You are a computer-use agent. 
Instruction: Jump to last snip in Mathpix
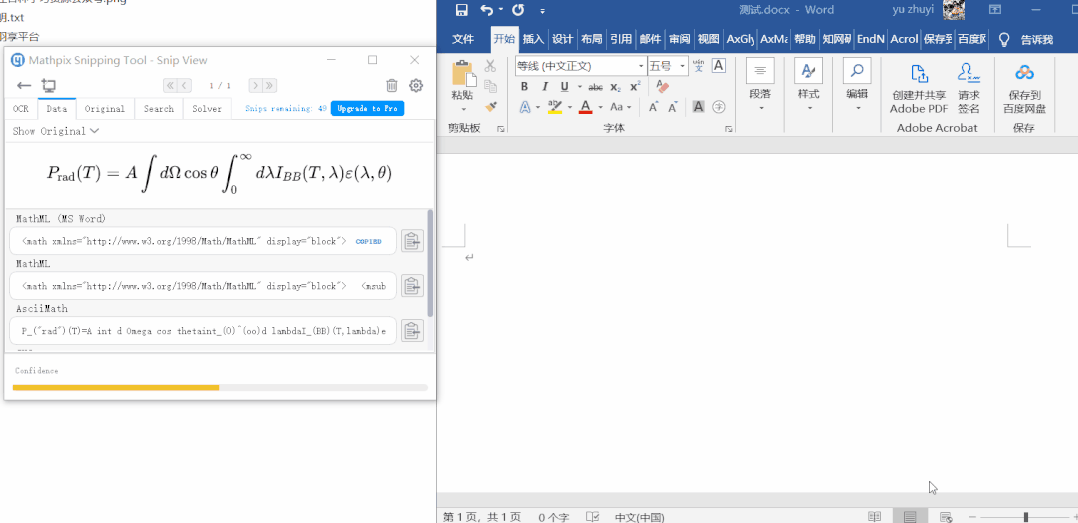(x=270, y=86)
